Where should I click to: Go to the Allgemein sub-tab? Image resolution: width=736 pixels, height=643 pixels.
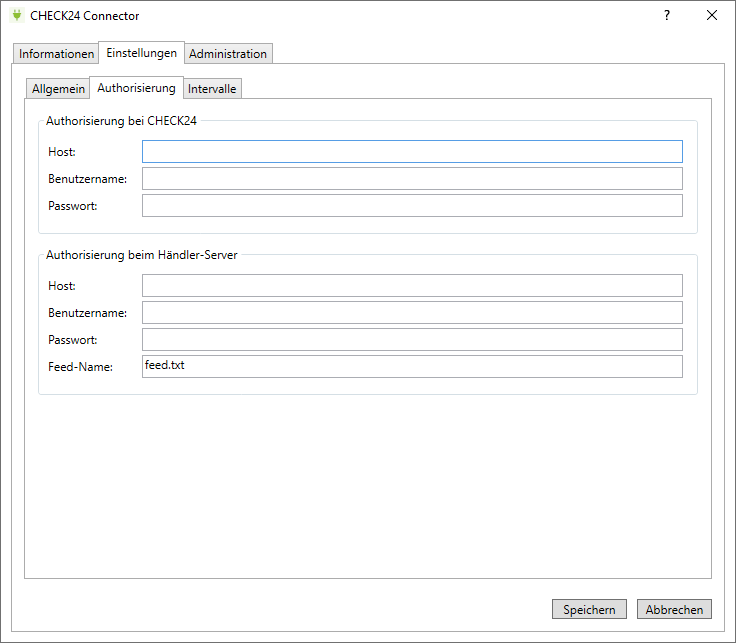(58, 89)
